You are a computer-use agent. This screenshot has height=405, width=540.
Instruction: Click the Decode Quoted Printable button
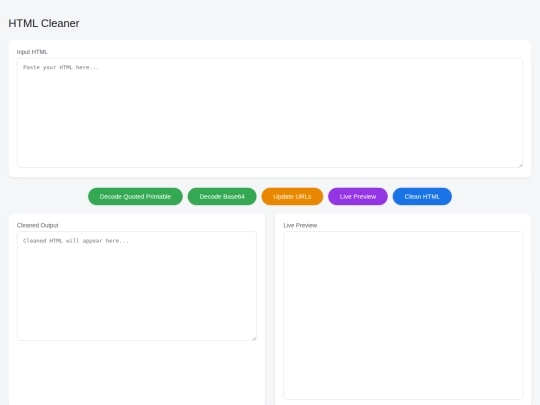coord(135,196)
